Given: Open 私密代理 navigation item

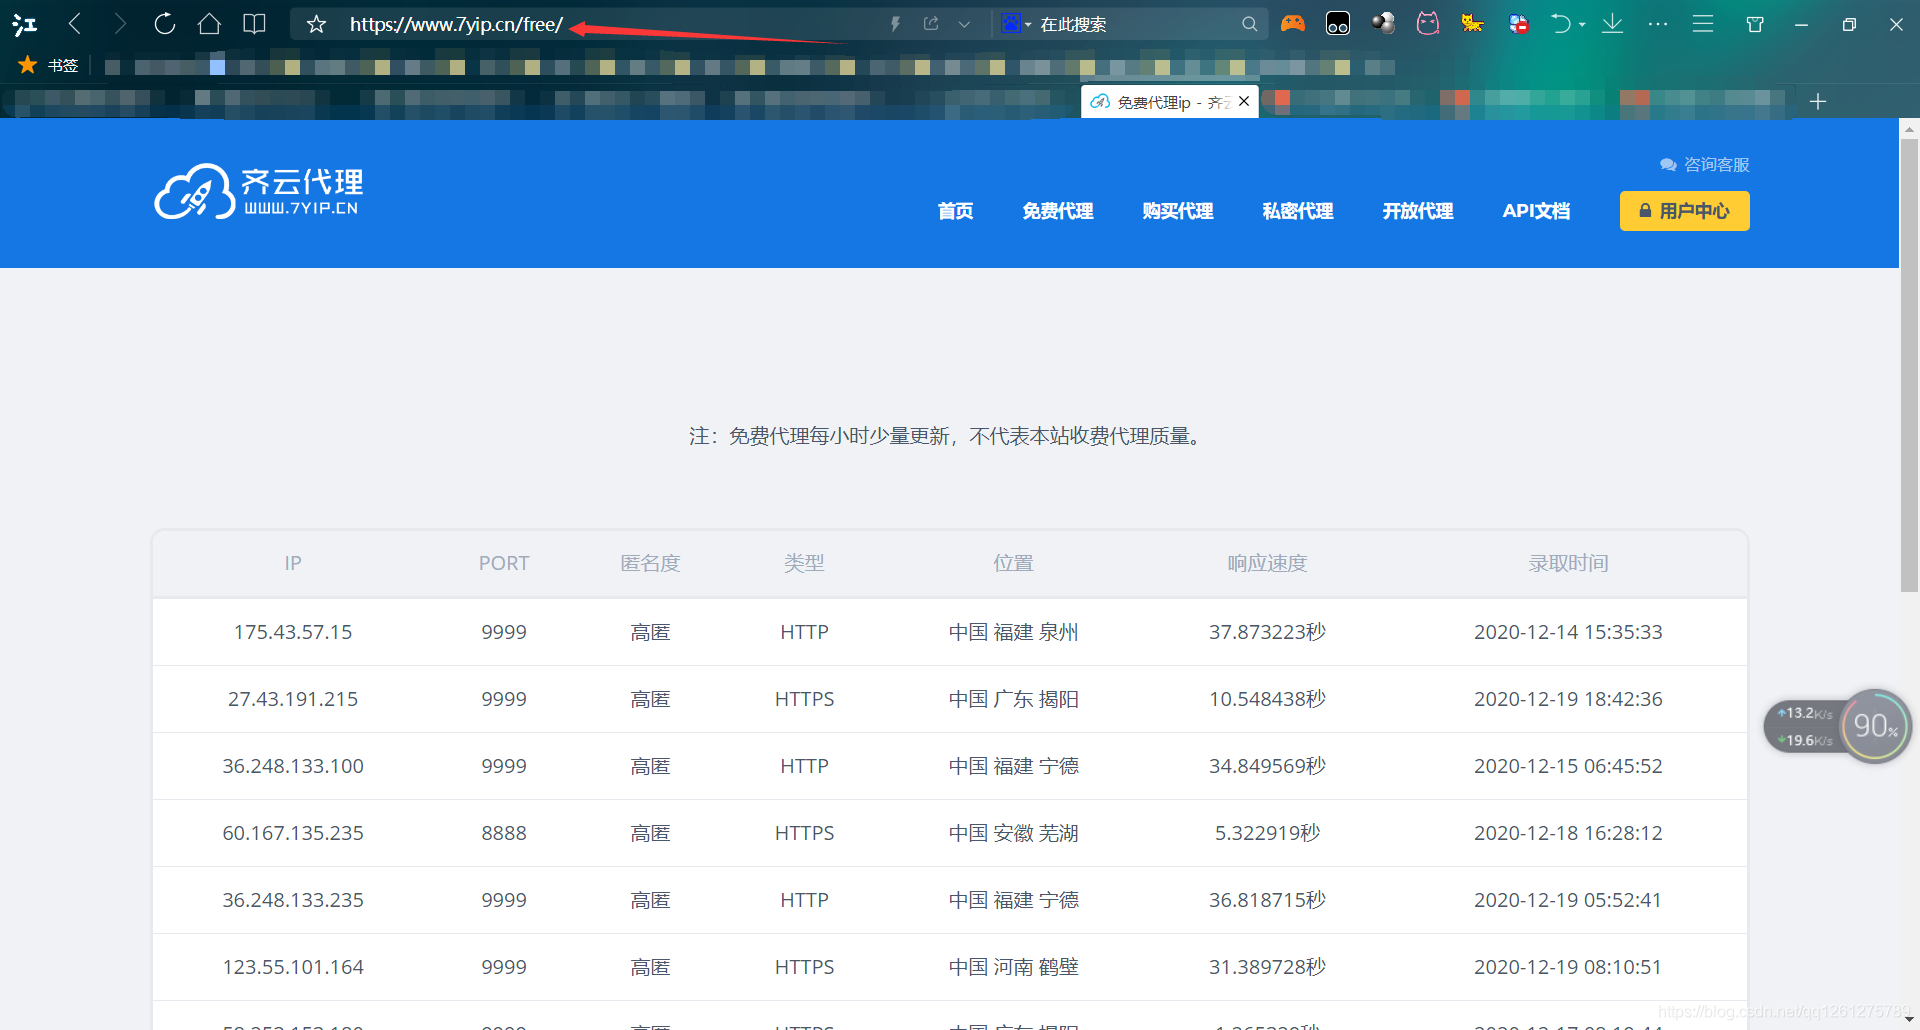Looking at the screenshot, I should 1297,211.
